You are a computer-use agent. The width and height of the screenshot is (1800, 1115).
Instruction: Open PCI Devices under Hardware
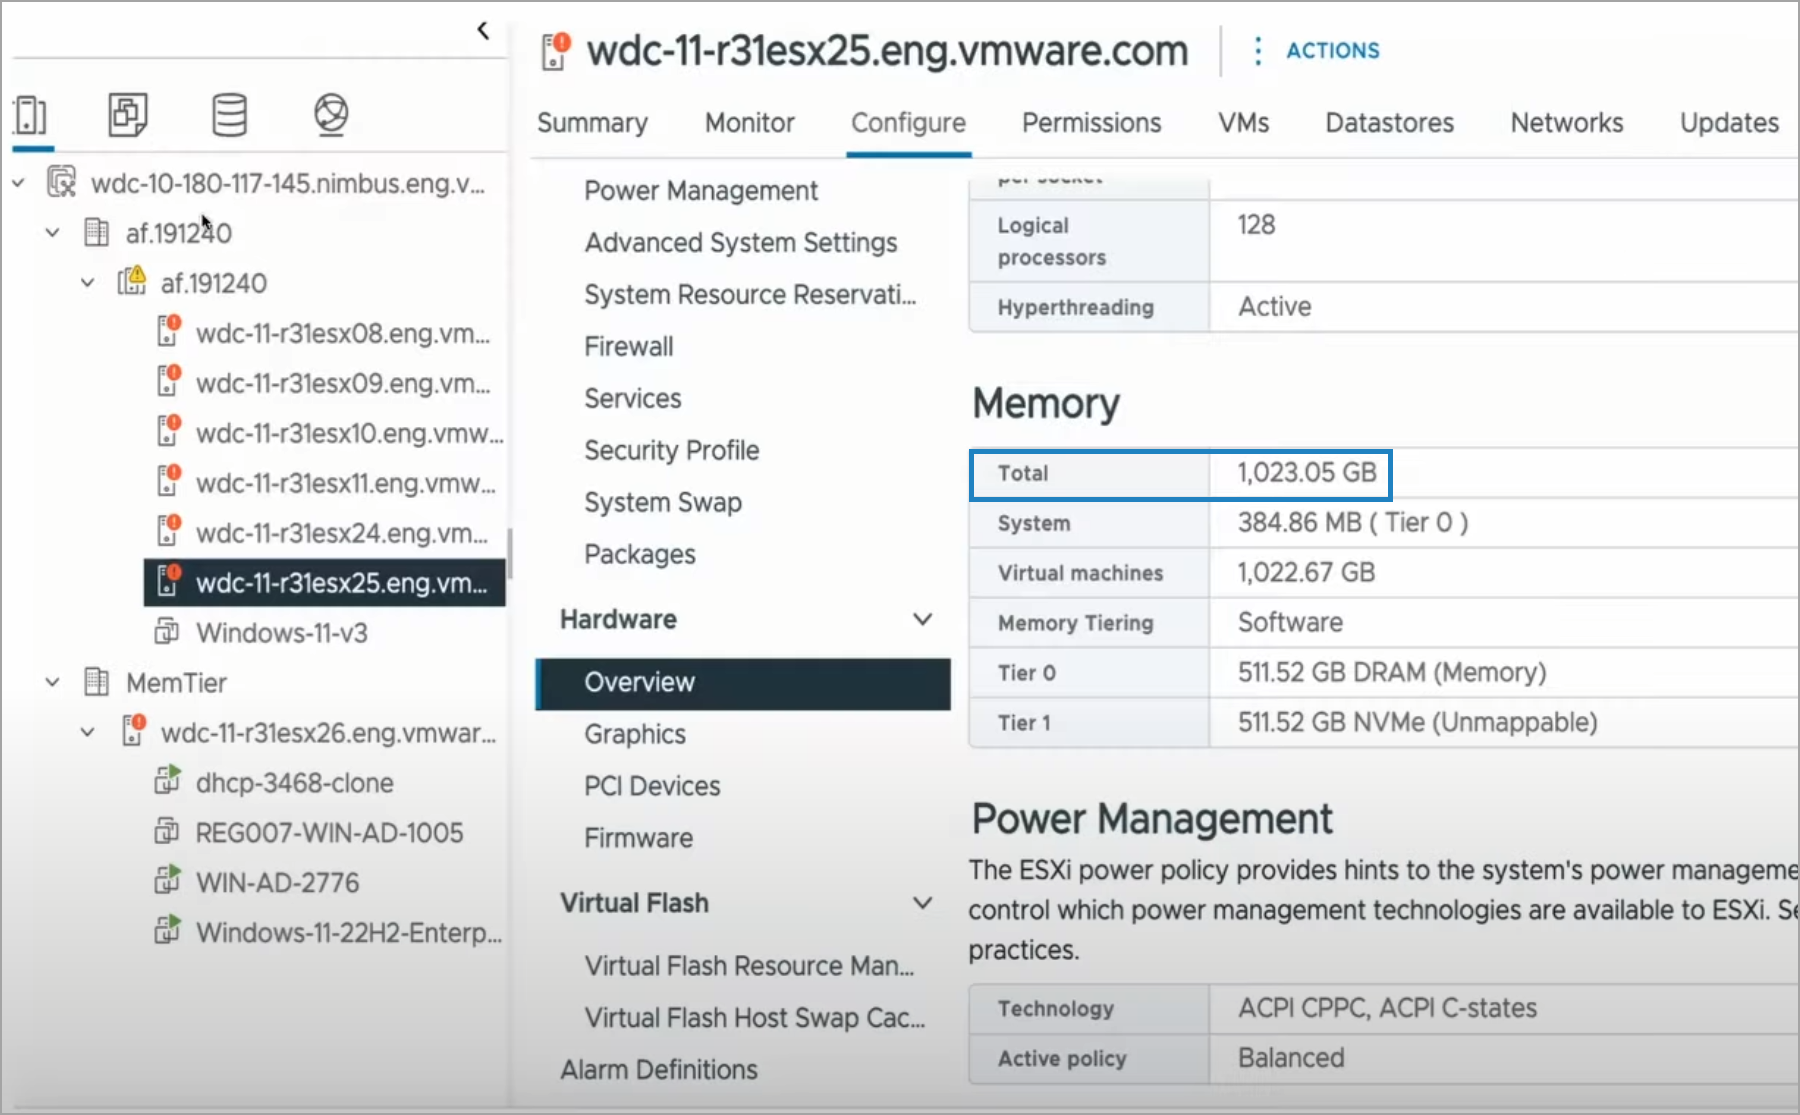652,787
